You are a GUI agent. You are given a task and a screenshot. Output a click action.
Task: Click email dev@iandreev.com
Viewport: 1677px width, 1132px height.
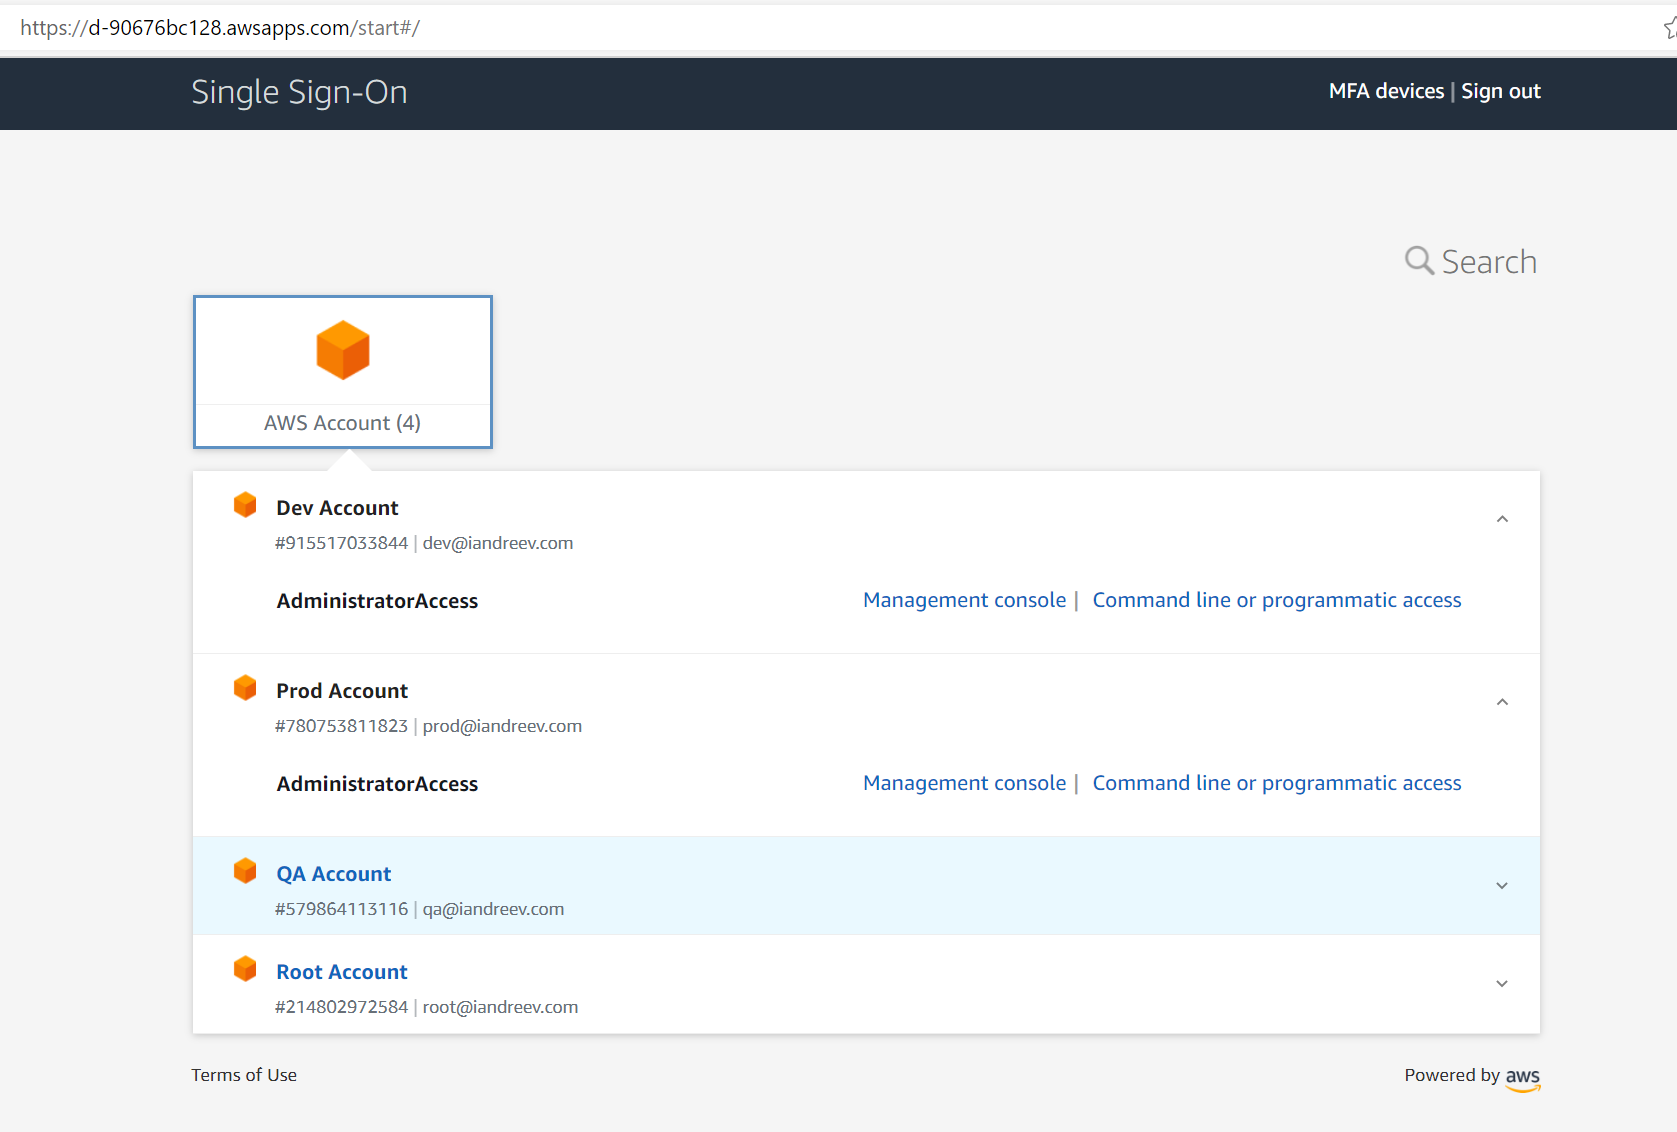(x=498, y=543)
